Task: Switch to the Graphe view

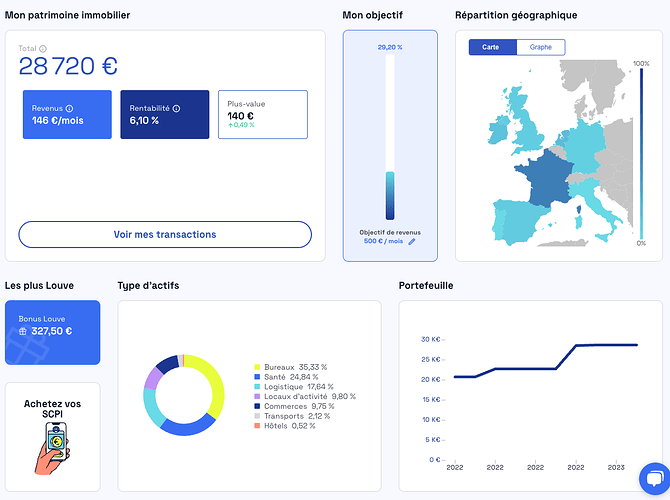Action: click(x=540, y=47)
